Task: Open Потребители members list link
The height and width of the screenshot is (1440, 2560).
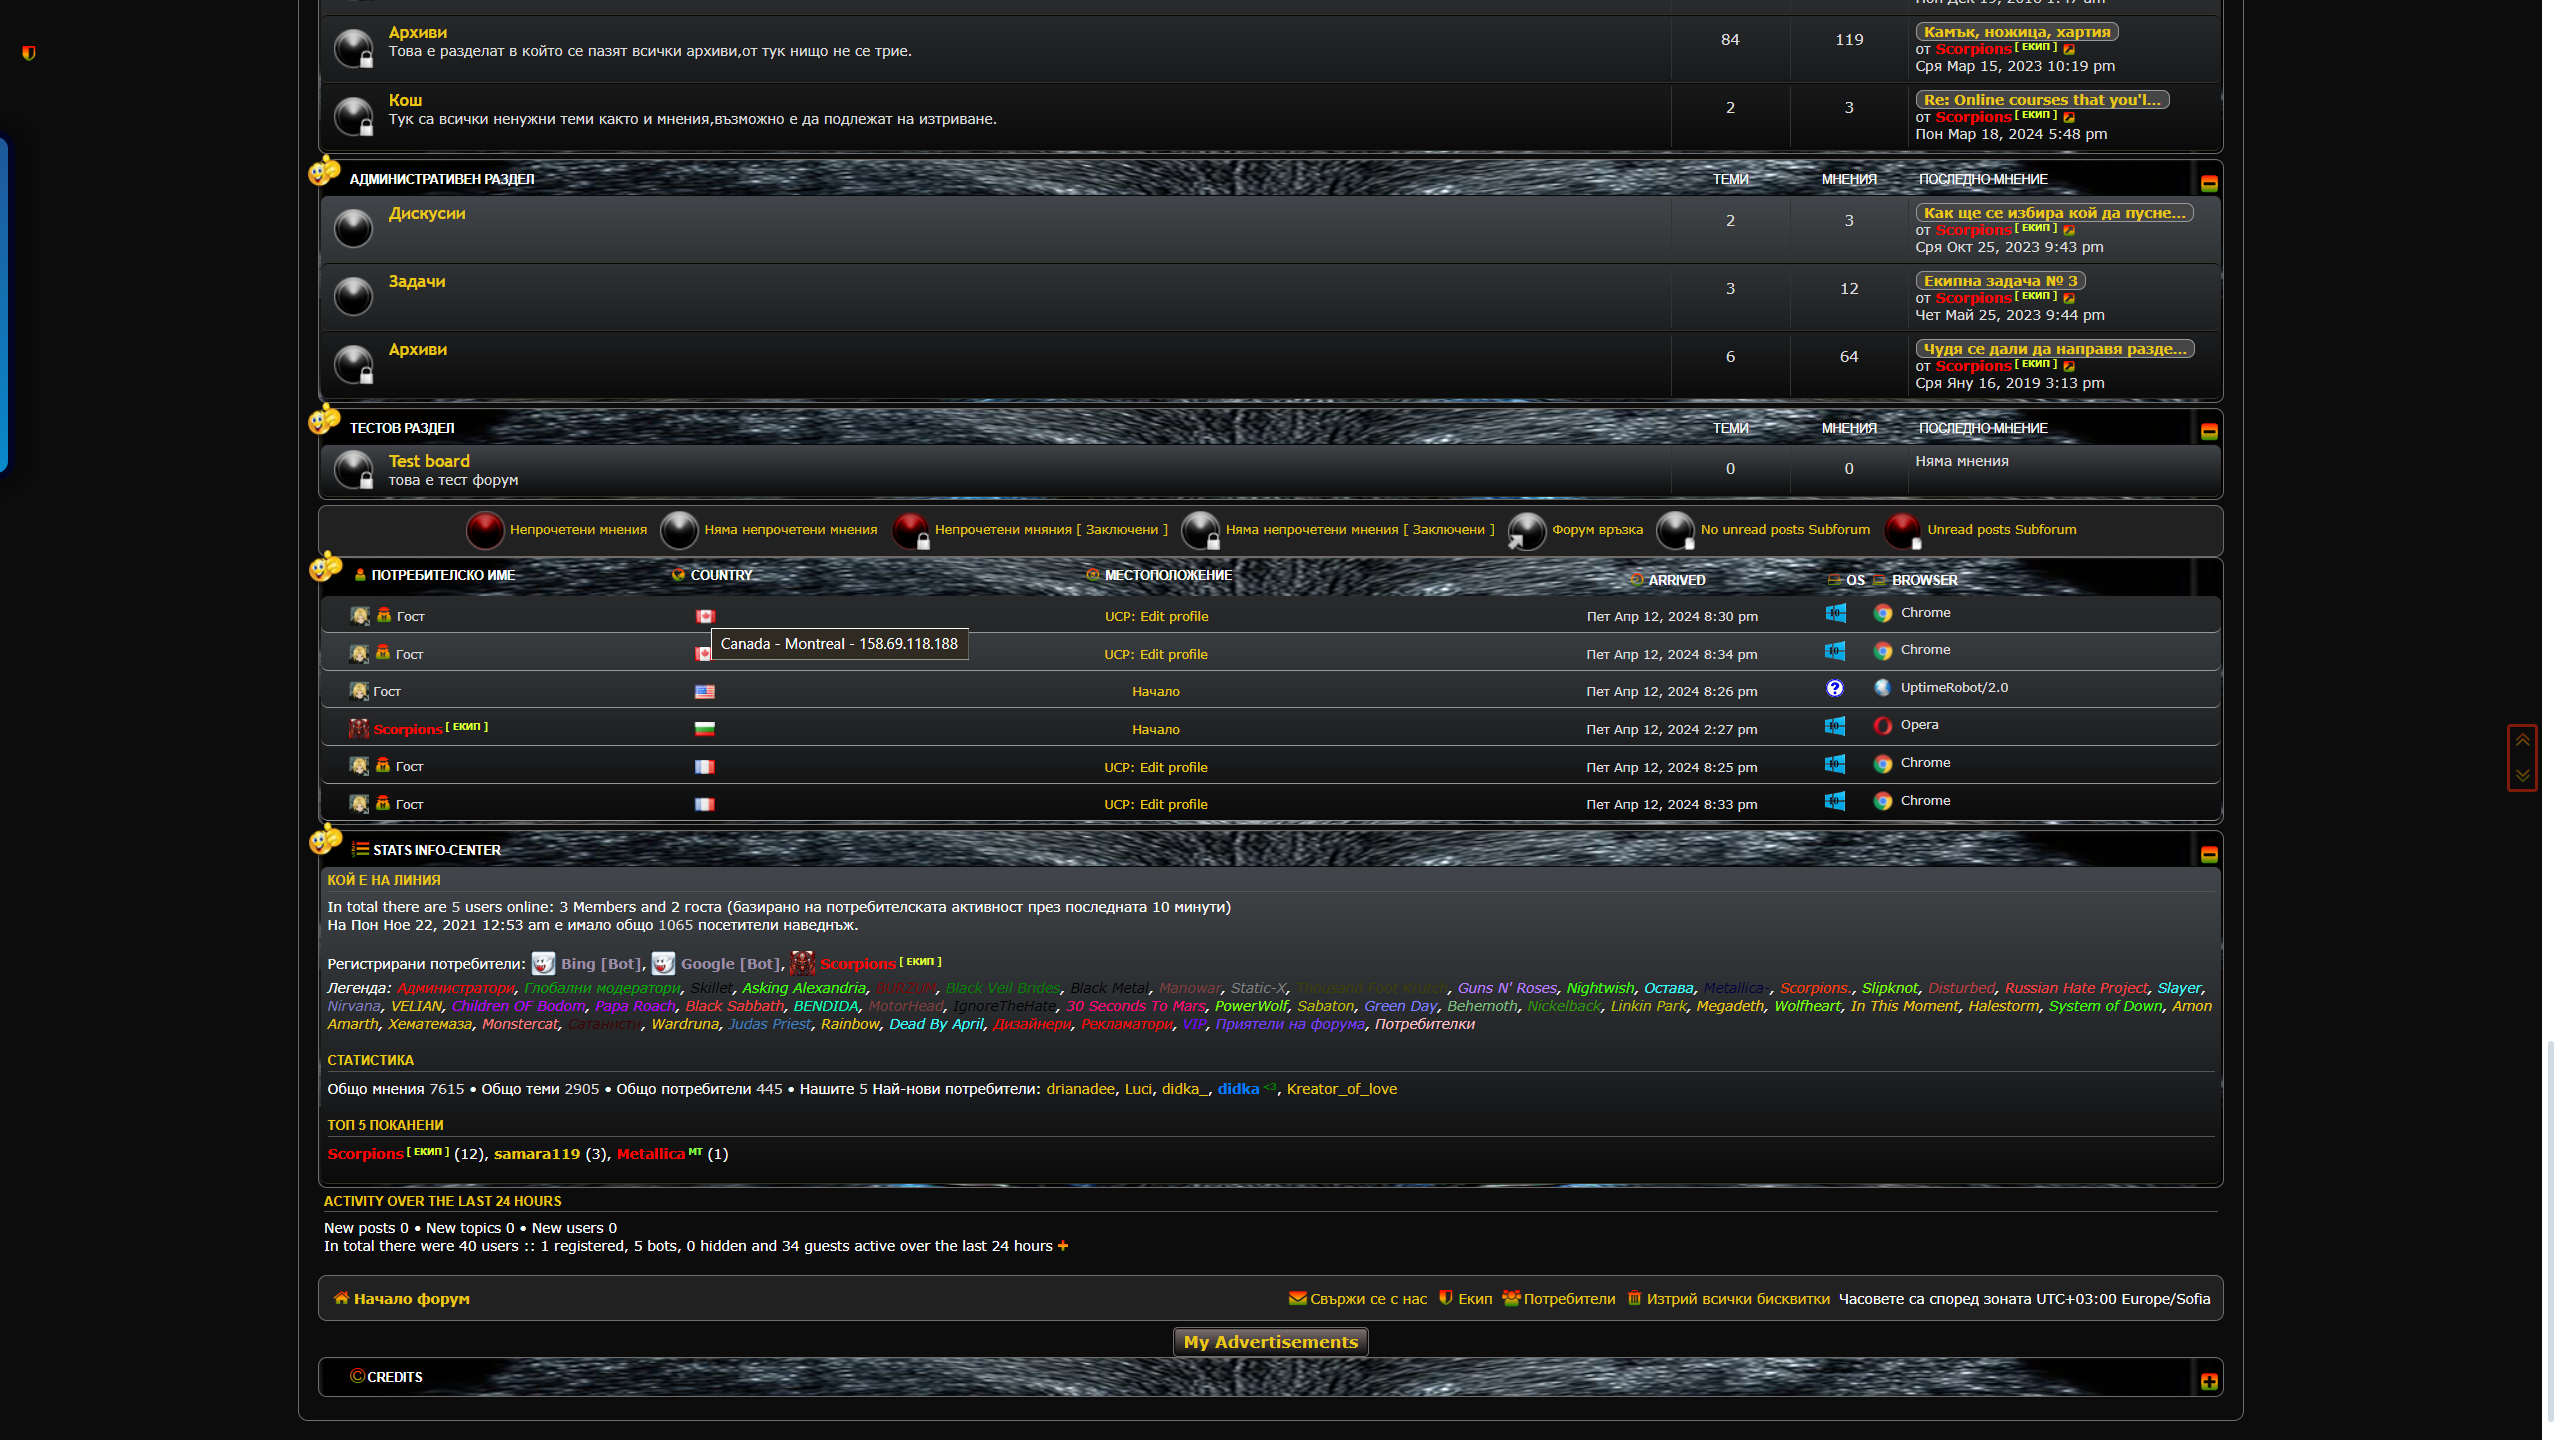Action: [x=1568, y=1299]
